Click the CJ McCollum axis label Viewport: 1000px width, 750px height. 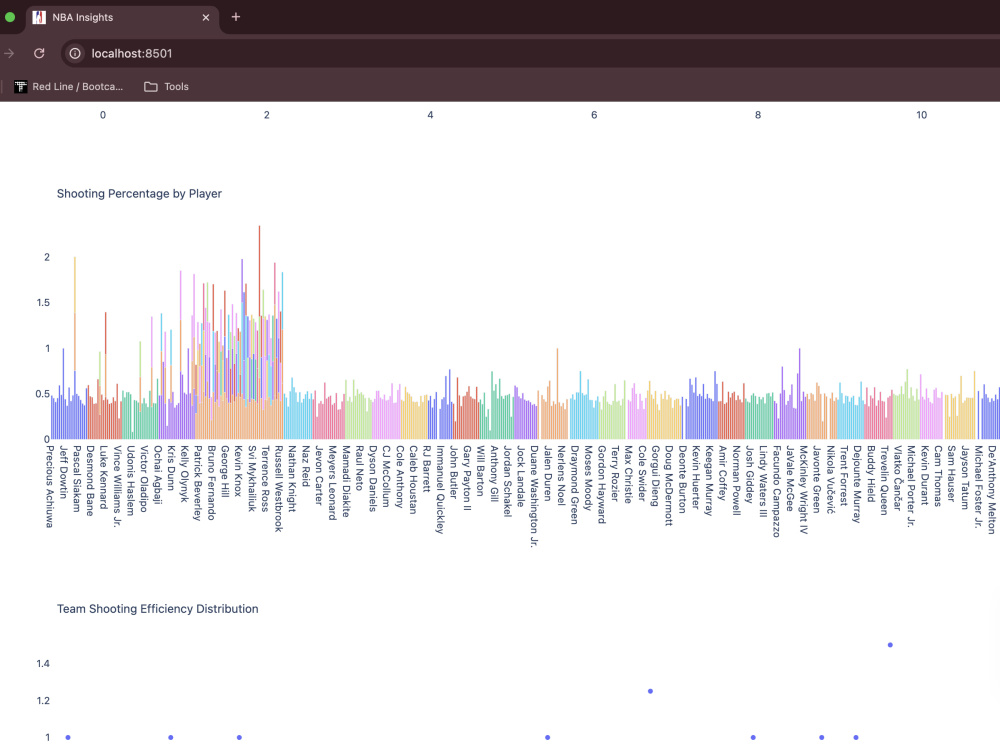click(386, 476)
